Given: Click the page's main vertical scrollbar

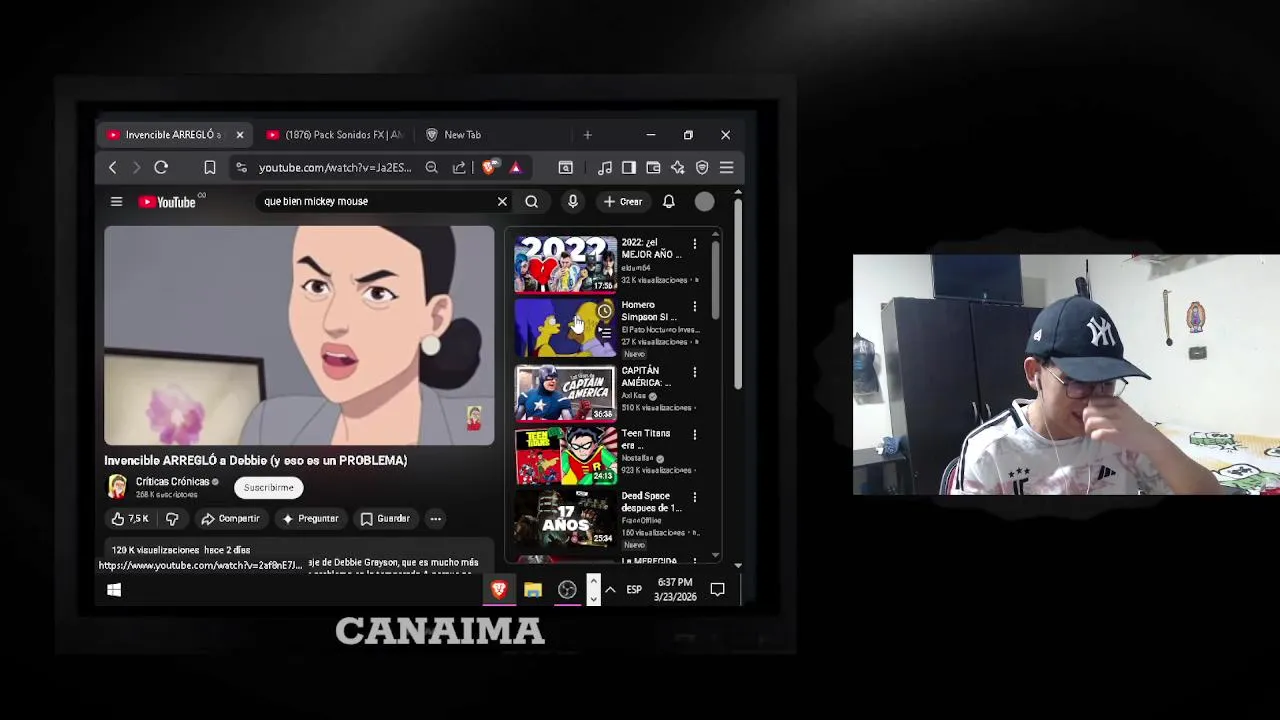Looking at the screenshot, I should [x=738, y=295].
